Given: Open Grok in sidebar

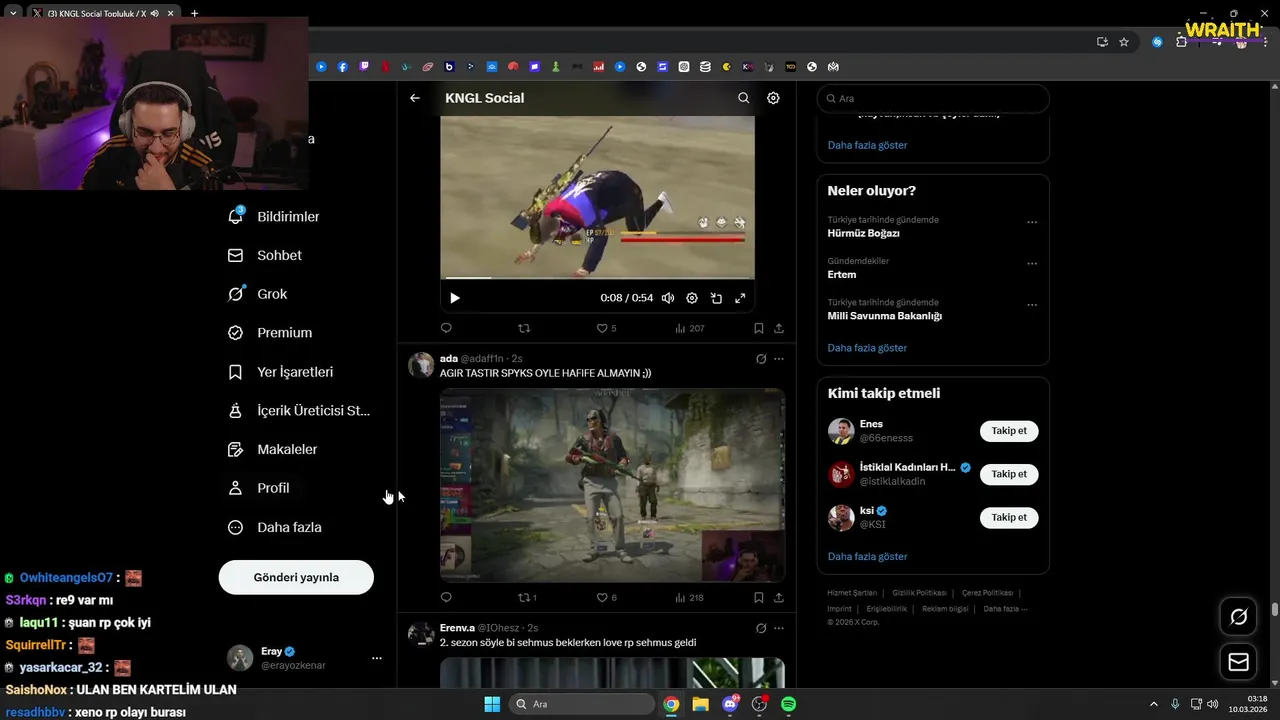Looking at the screenshot, I should pos(258,294).
